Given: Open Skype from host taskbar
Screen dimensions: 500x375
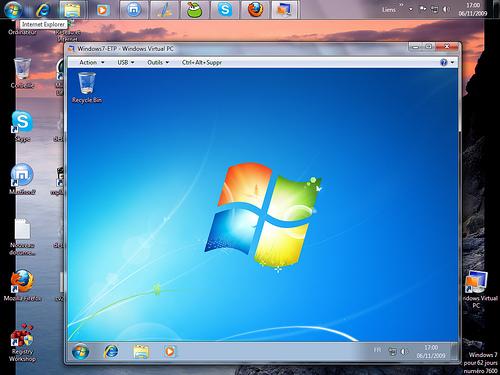Looking at the screenshot, I should point(225,10).
